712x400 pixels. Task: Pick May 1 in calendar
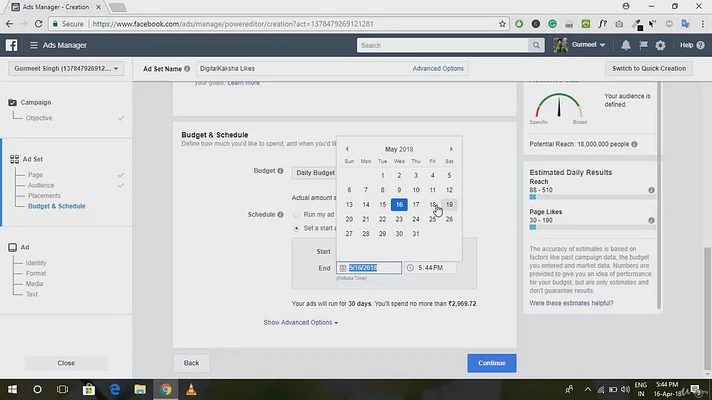tap(382, 175)
